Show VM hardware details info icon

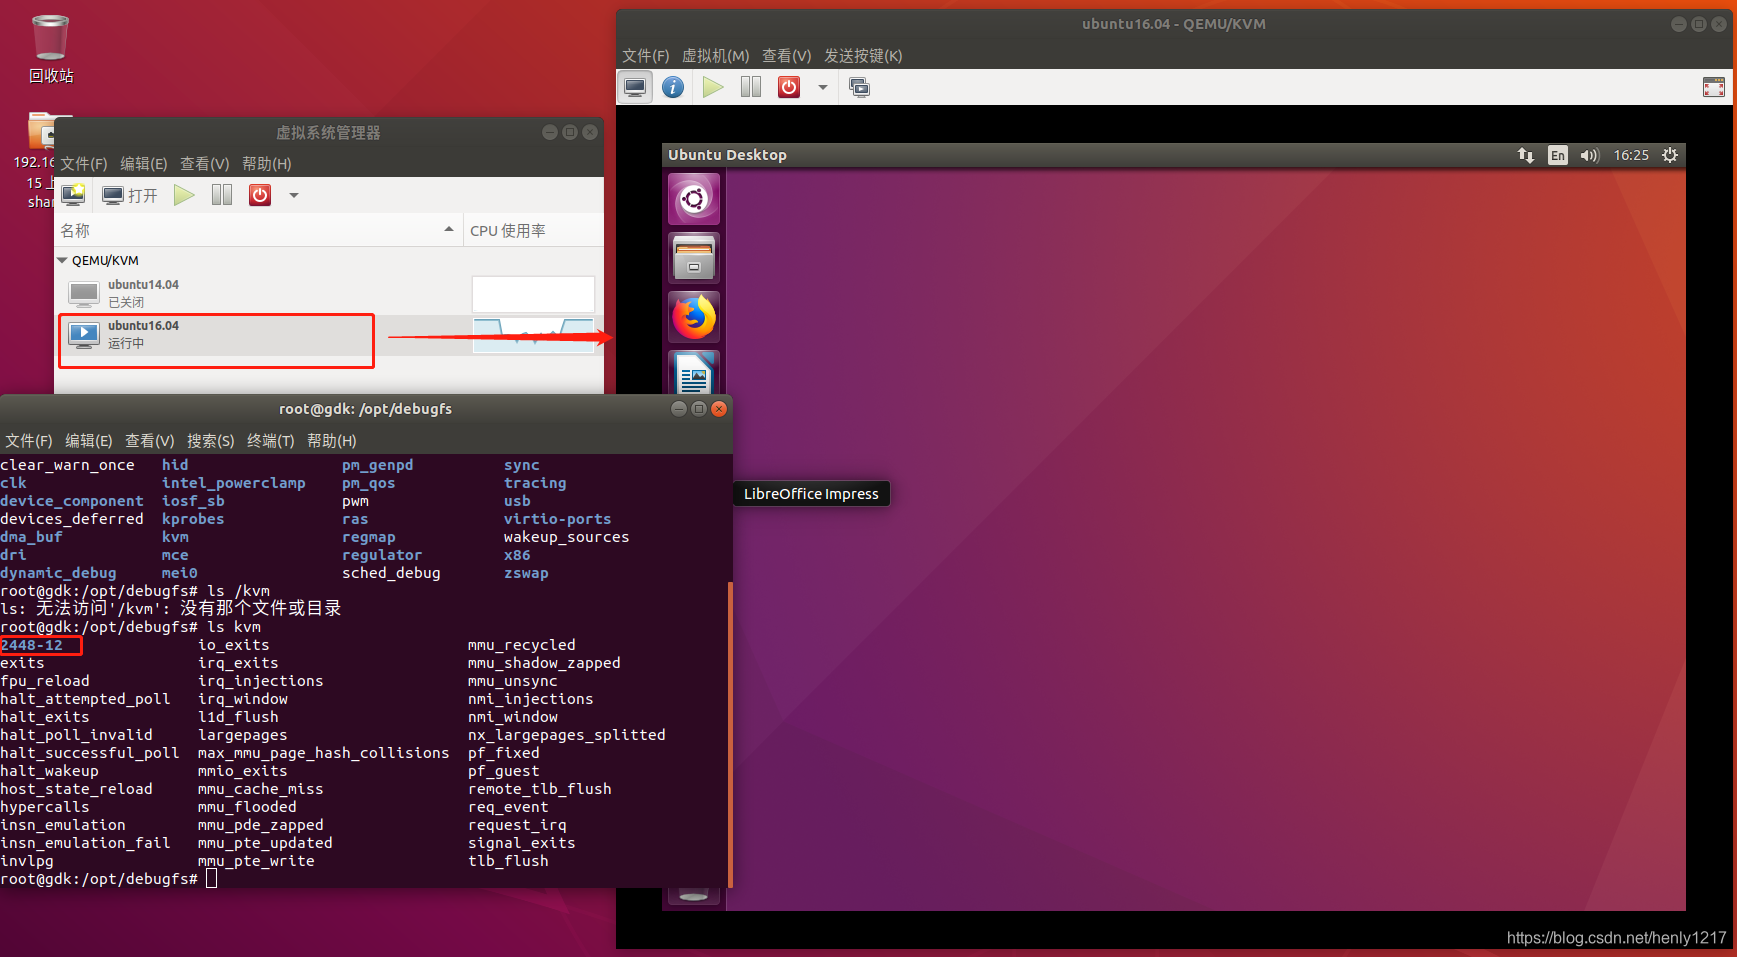tap(673, 87)
